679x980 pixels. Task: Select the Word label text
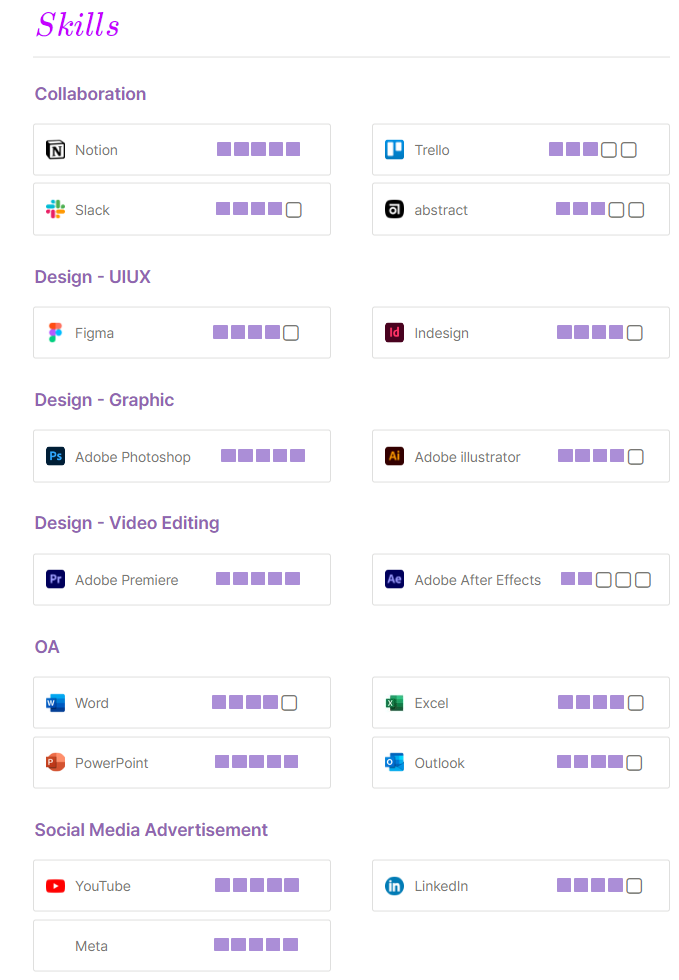pos(92,703)
